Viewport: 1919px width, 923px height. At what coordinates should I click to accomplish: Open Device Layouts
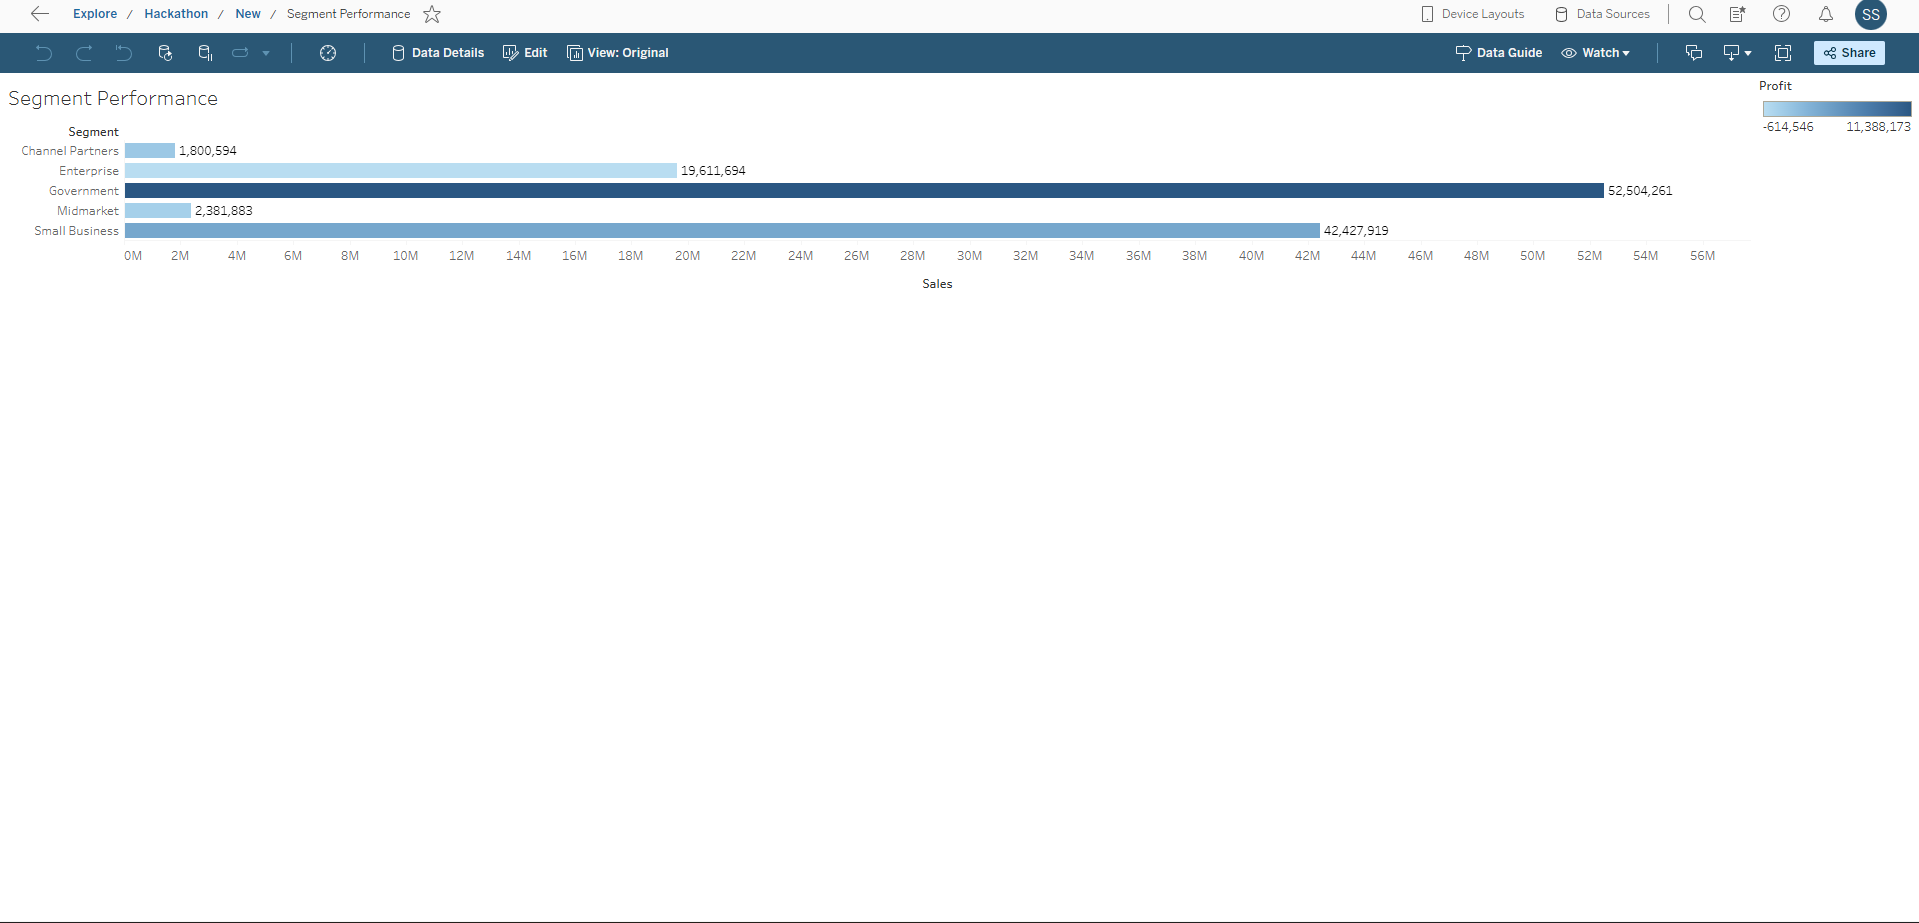click(1473, 14)
